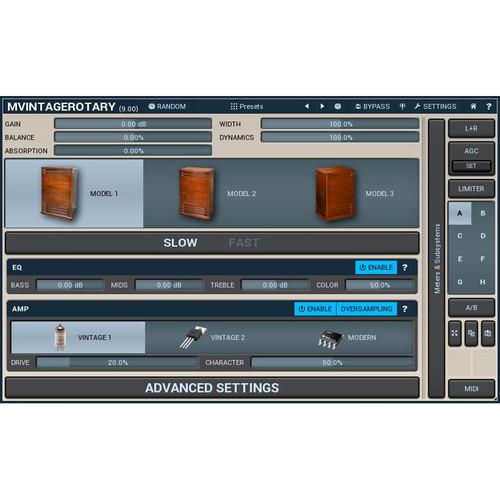Open the L+R channel mode selector
This screenshot has height=500, width=500.
click(x=471, y=128)
